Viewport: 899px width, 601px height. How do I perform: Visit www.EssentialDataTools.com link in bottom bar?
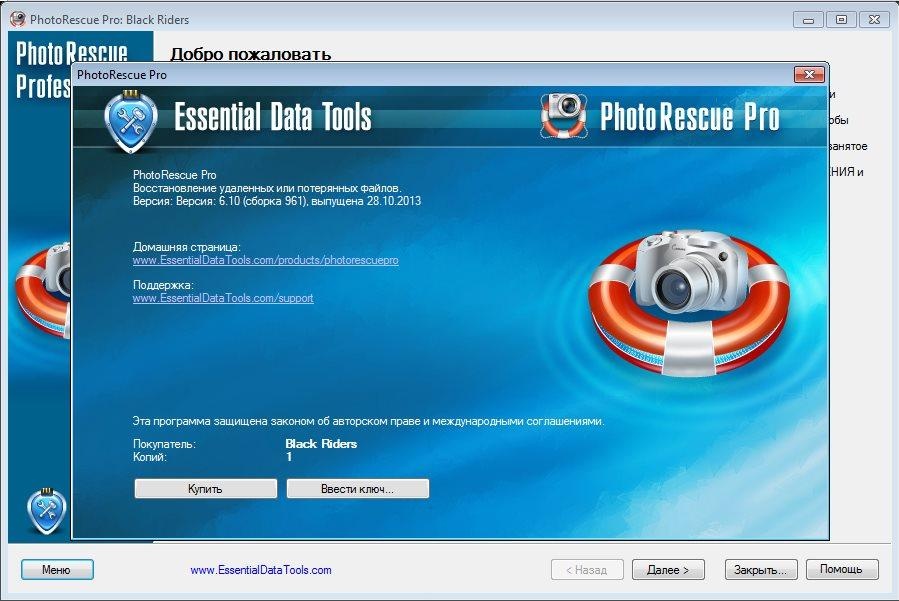pos(261,570)
